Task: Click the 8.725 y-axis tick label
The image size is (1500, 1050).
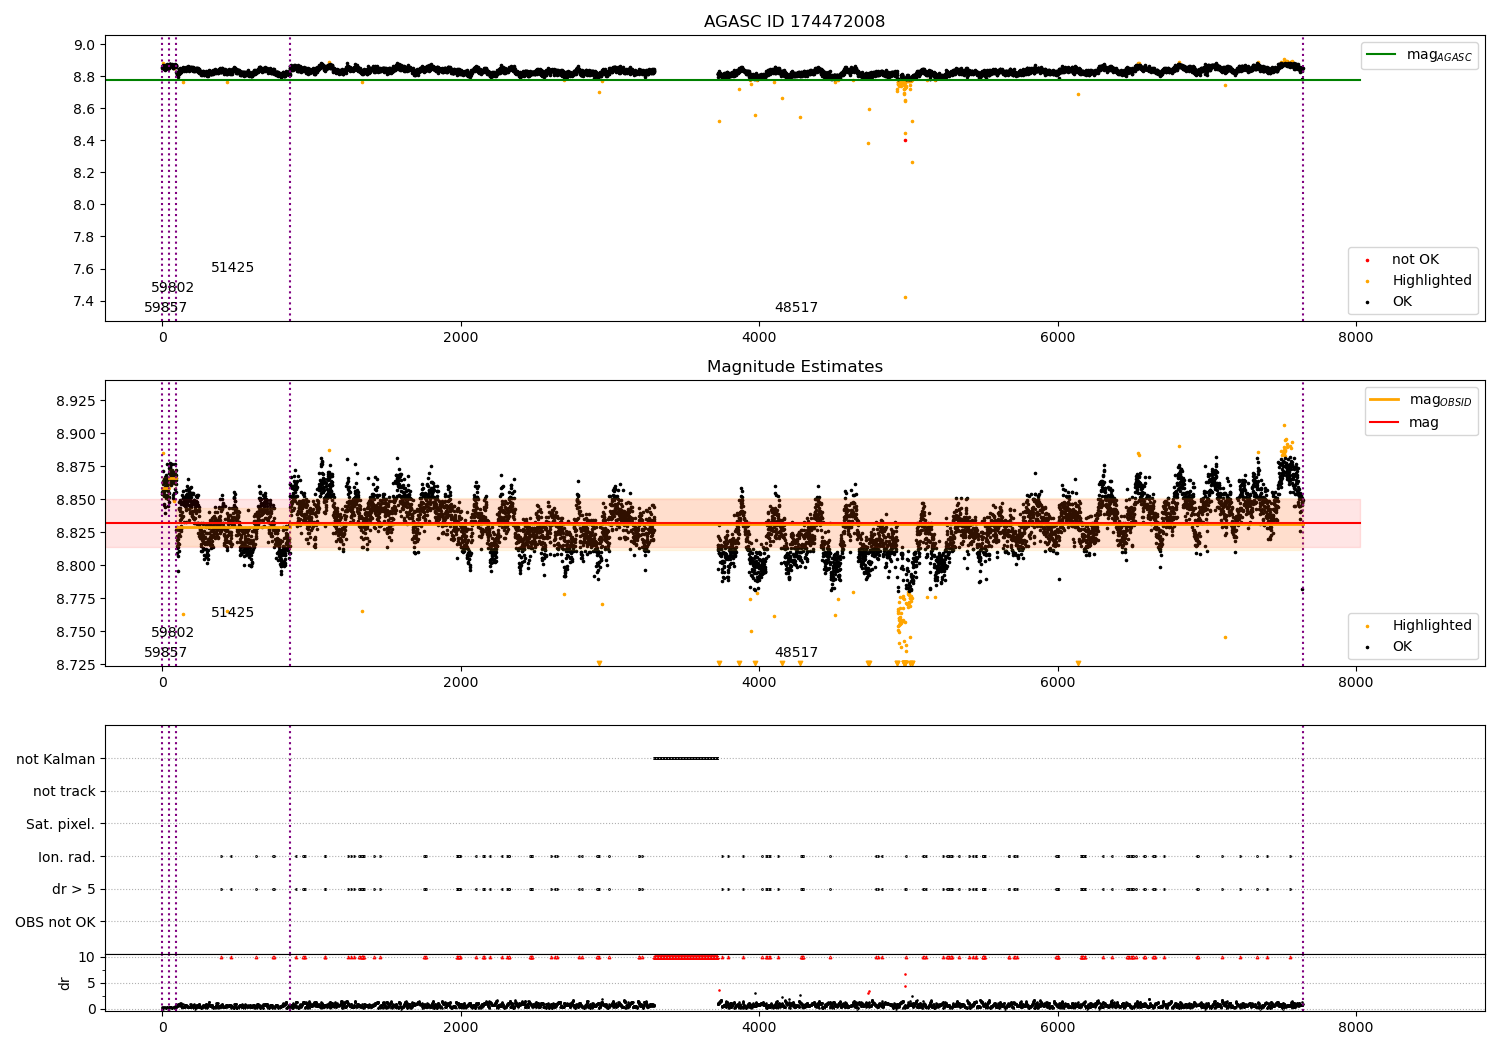Action: pos(78,665)
